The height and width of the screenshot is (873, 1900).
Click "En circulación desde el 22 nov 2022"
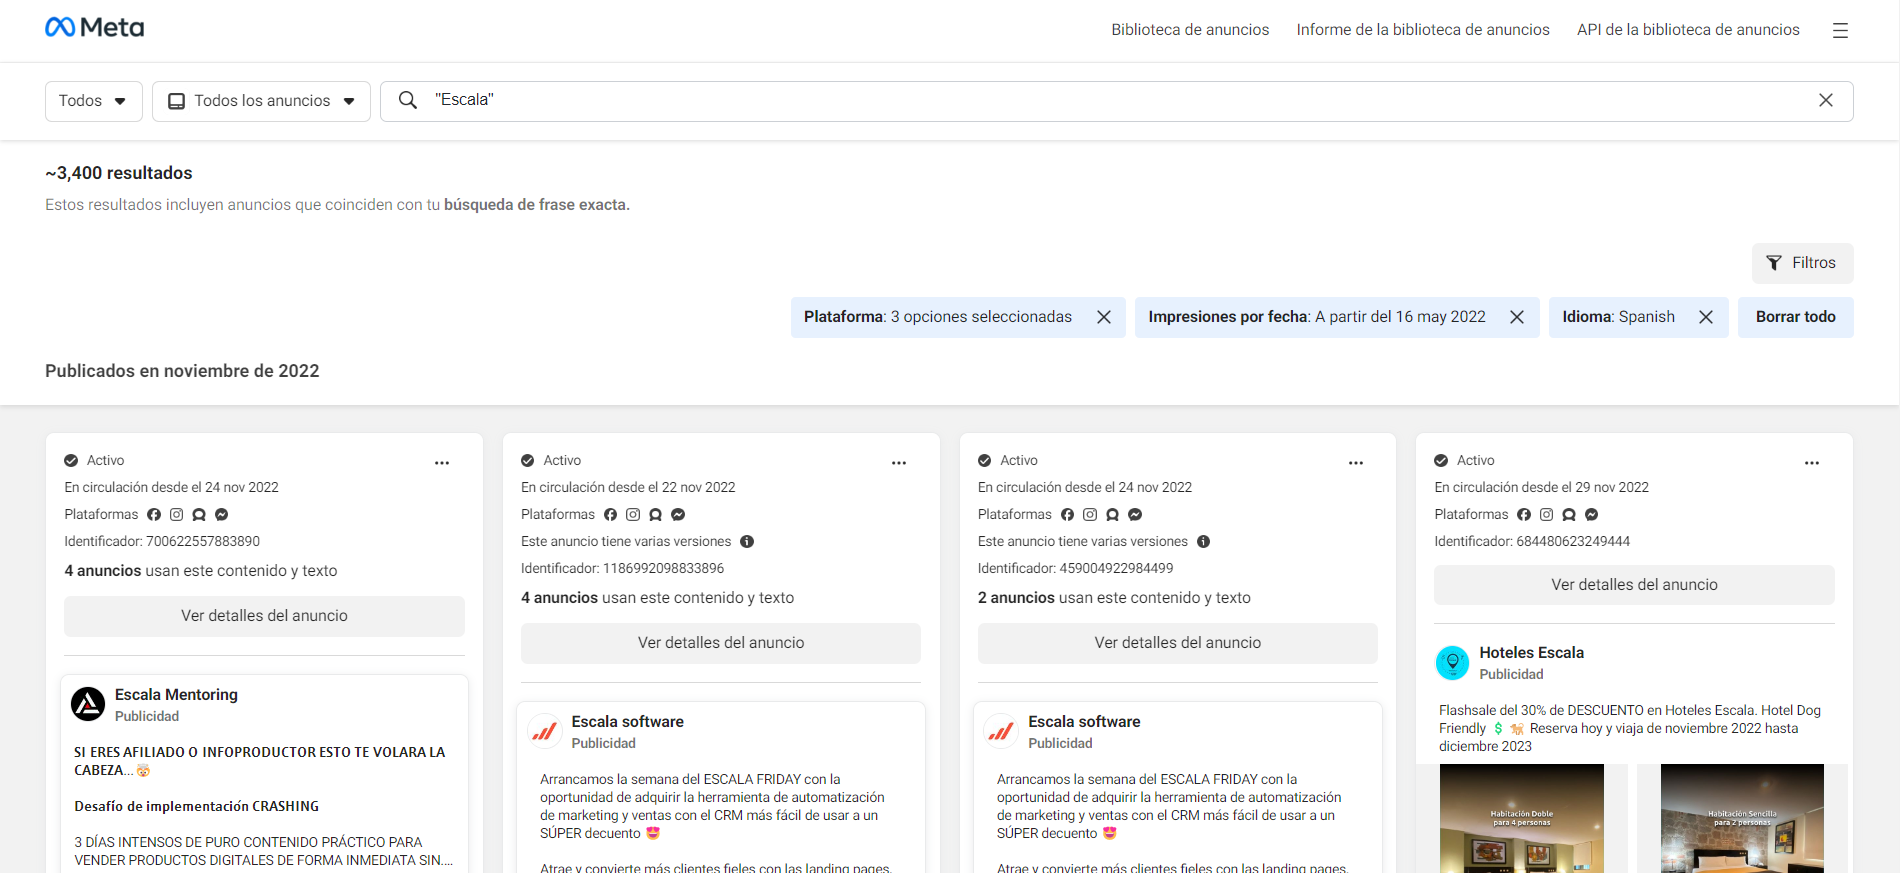[628, 487]
